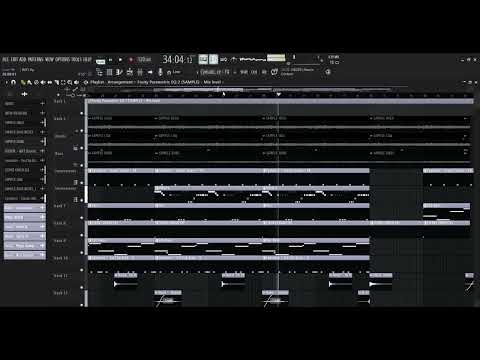This screenshot has width=480, height=360.
Task: Mute Track 9 using its dot
Action: pyautogui.click(x=82, y=252)
